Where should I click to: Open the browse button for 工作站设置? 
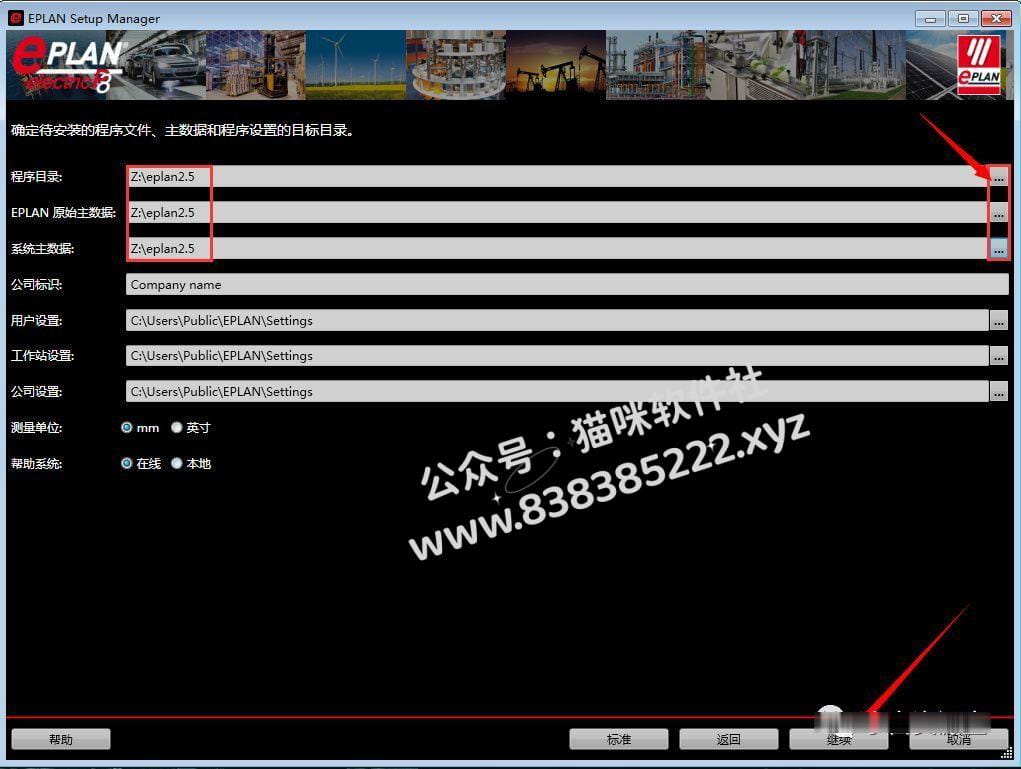coord(999,356)
